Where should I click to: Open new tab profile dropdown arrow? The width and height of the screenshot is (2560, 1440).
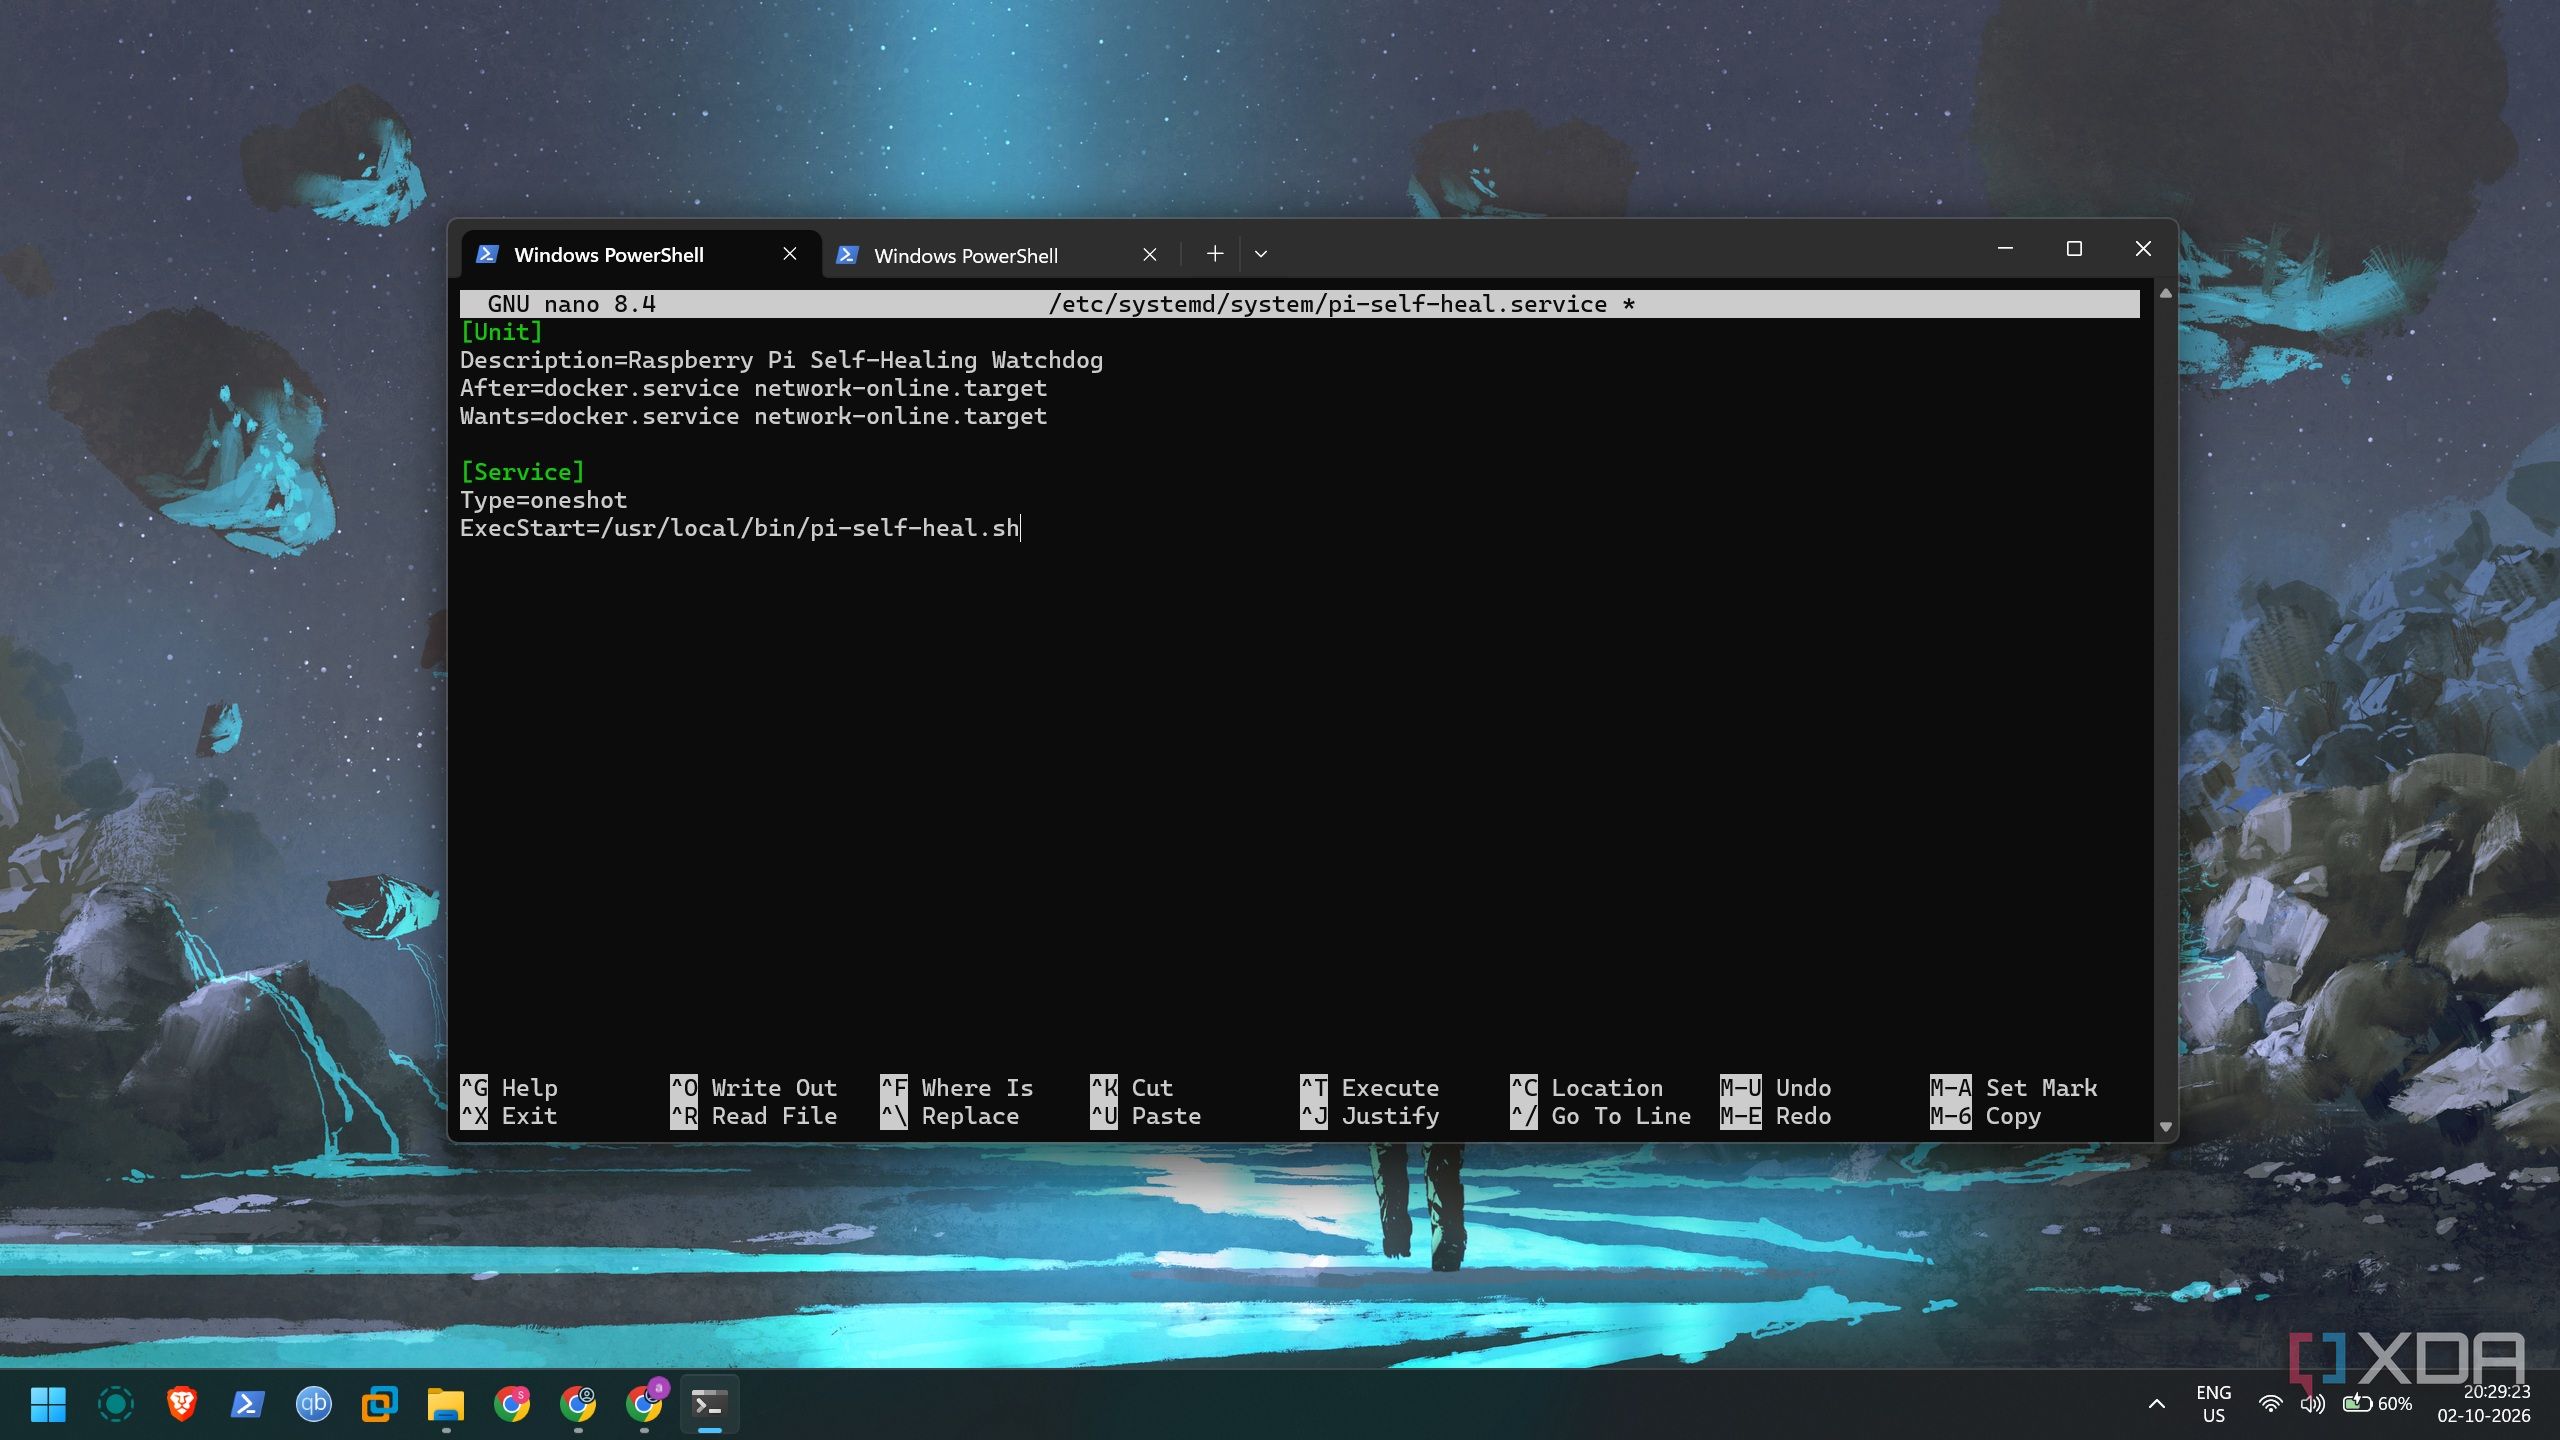tap(1261, 254)
